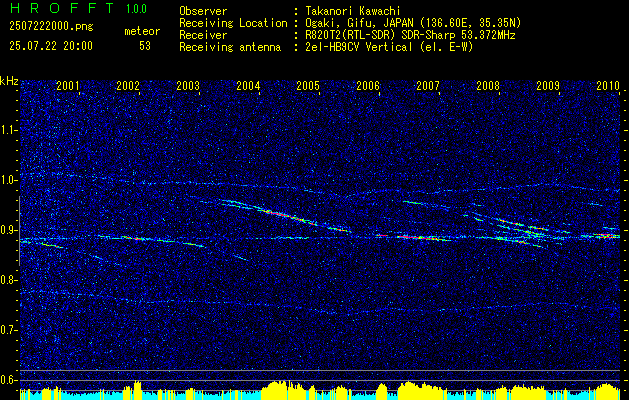
Task: Click frequency axis label 0.6
Action: point(8,380)
